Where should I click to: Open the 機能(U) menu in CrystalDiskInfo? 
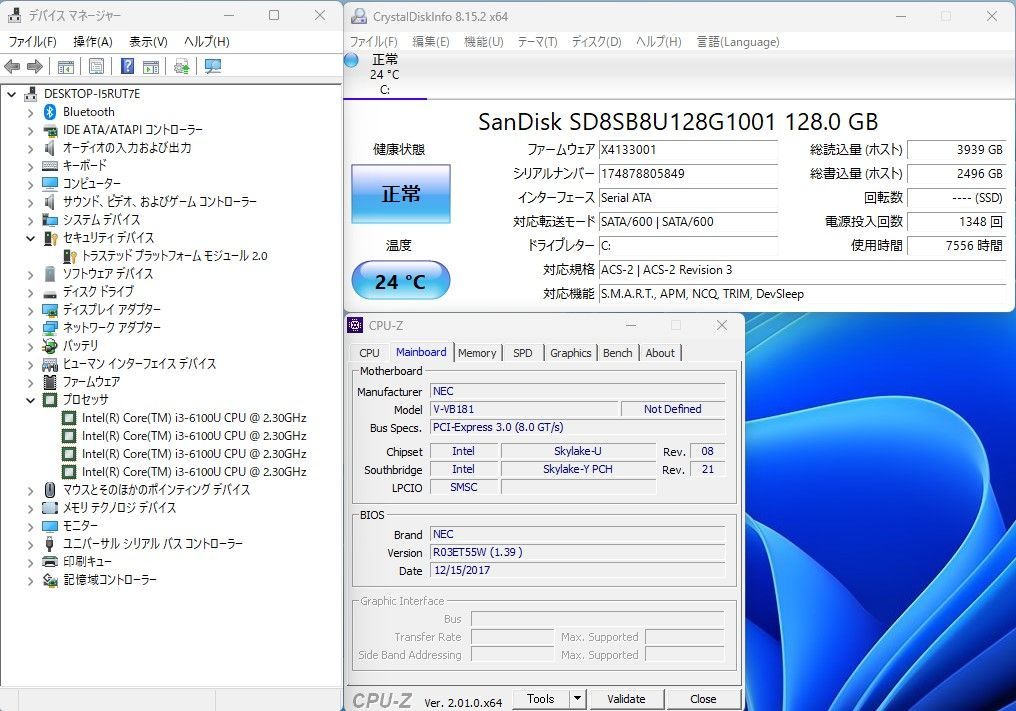click(x=483, y=41)
